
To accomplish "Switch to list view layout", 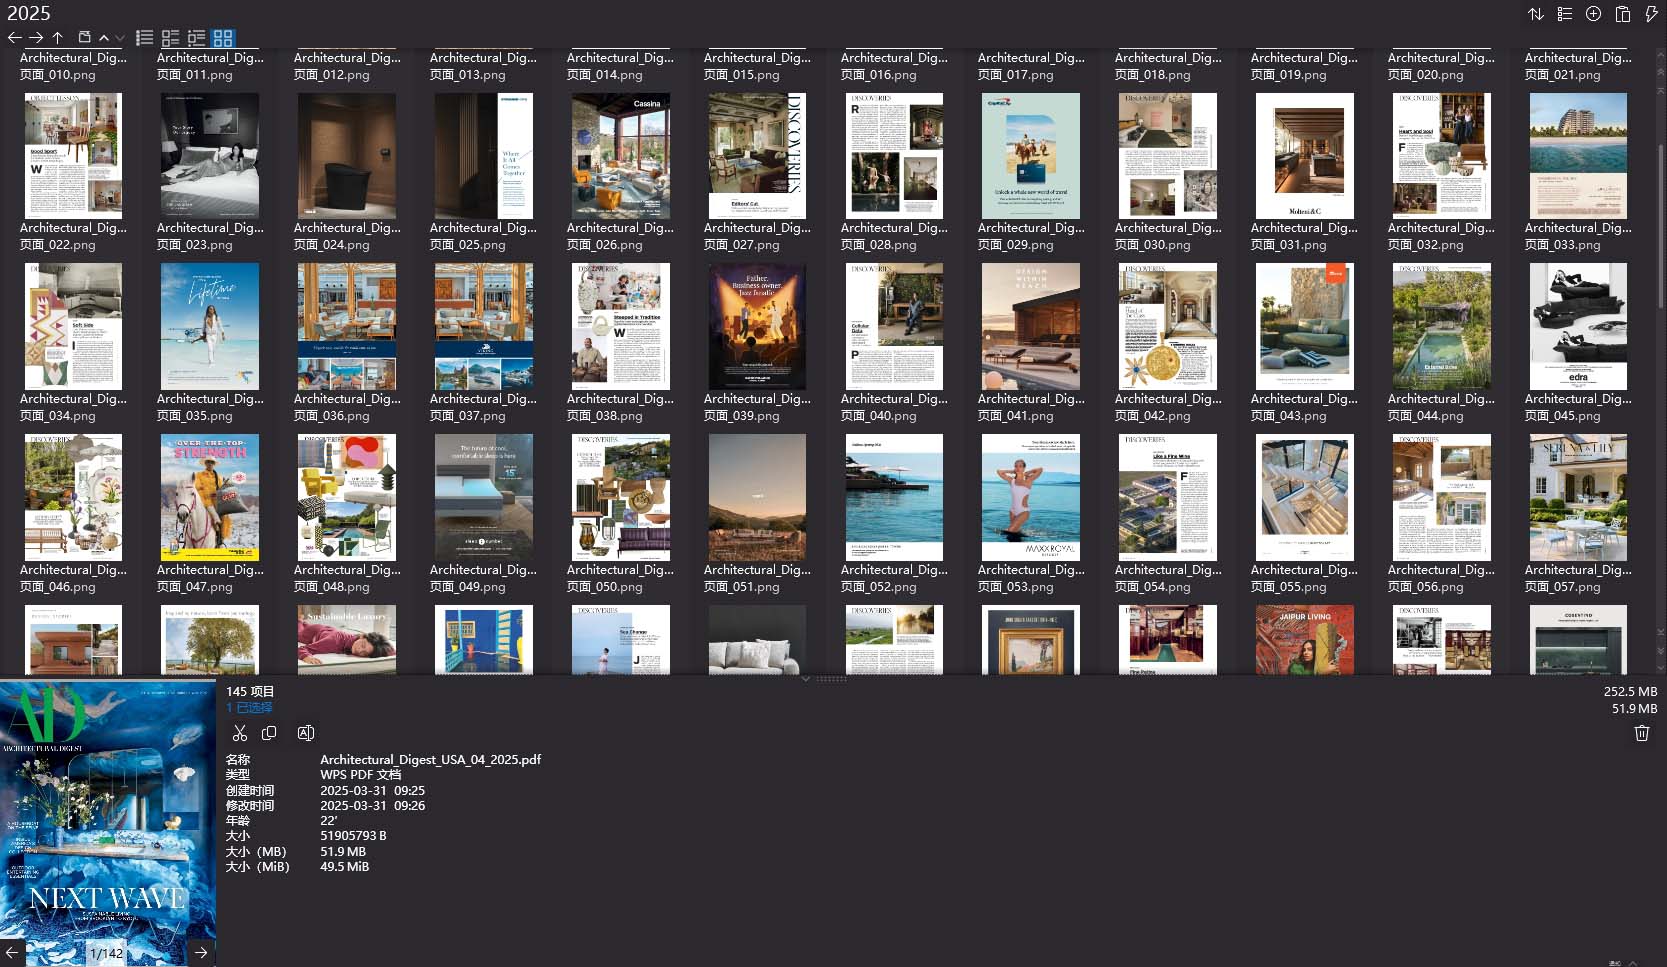I will pos(144,37).
